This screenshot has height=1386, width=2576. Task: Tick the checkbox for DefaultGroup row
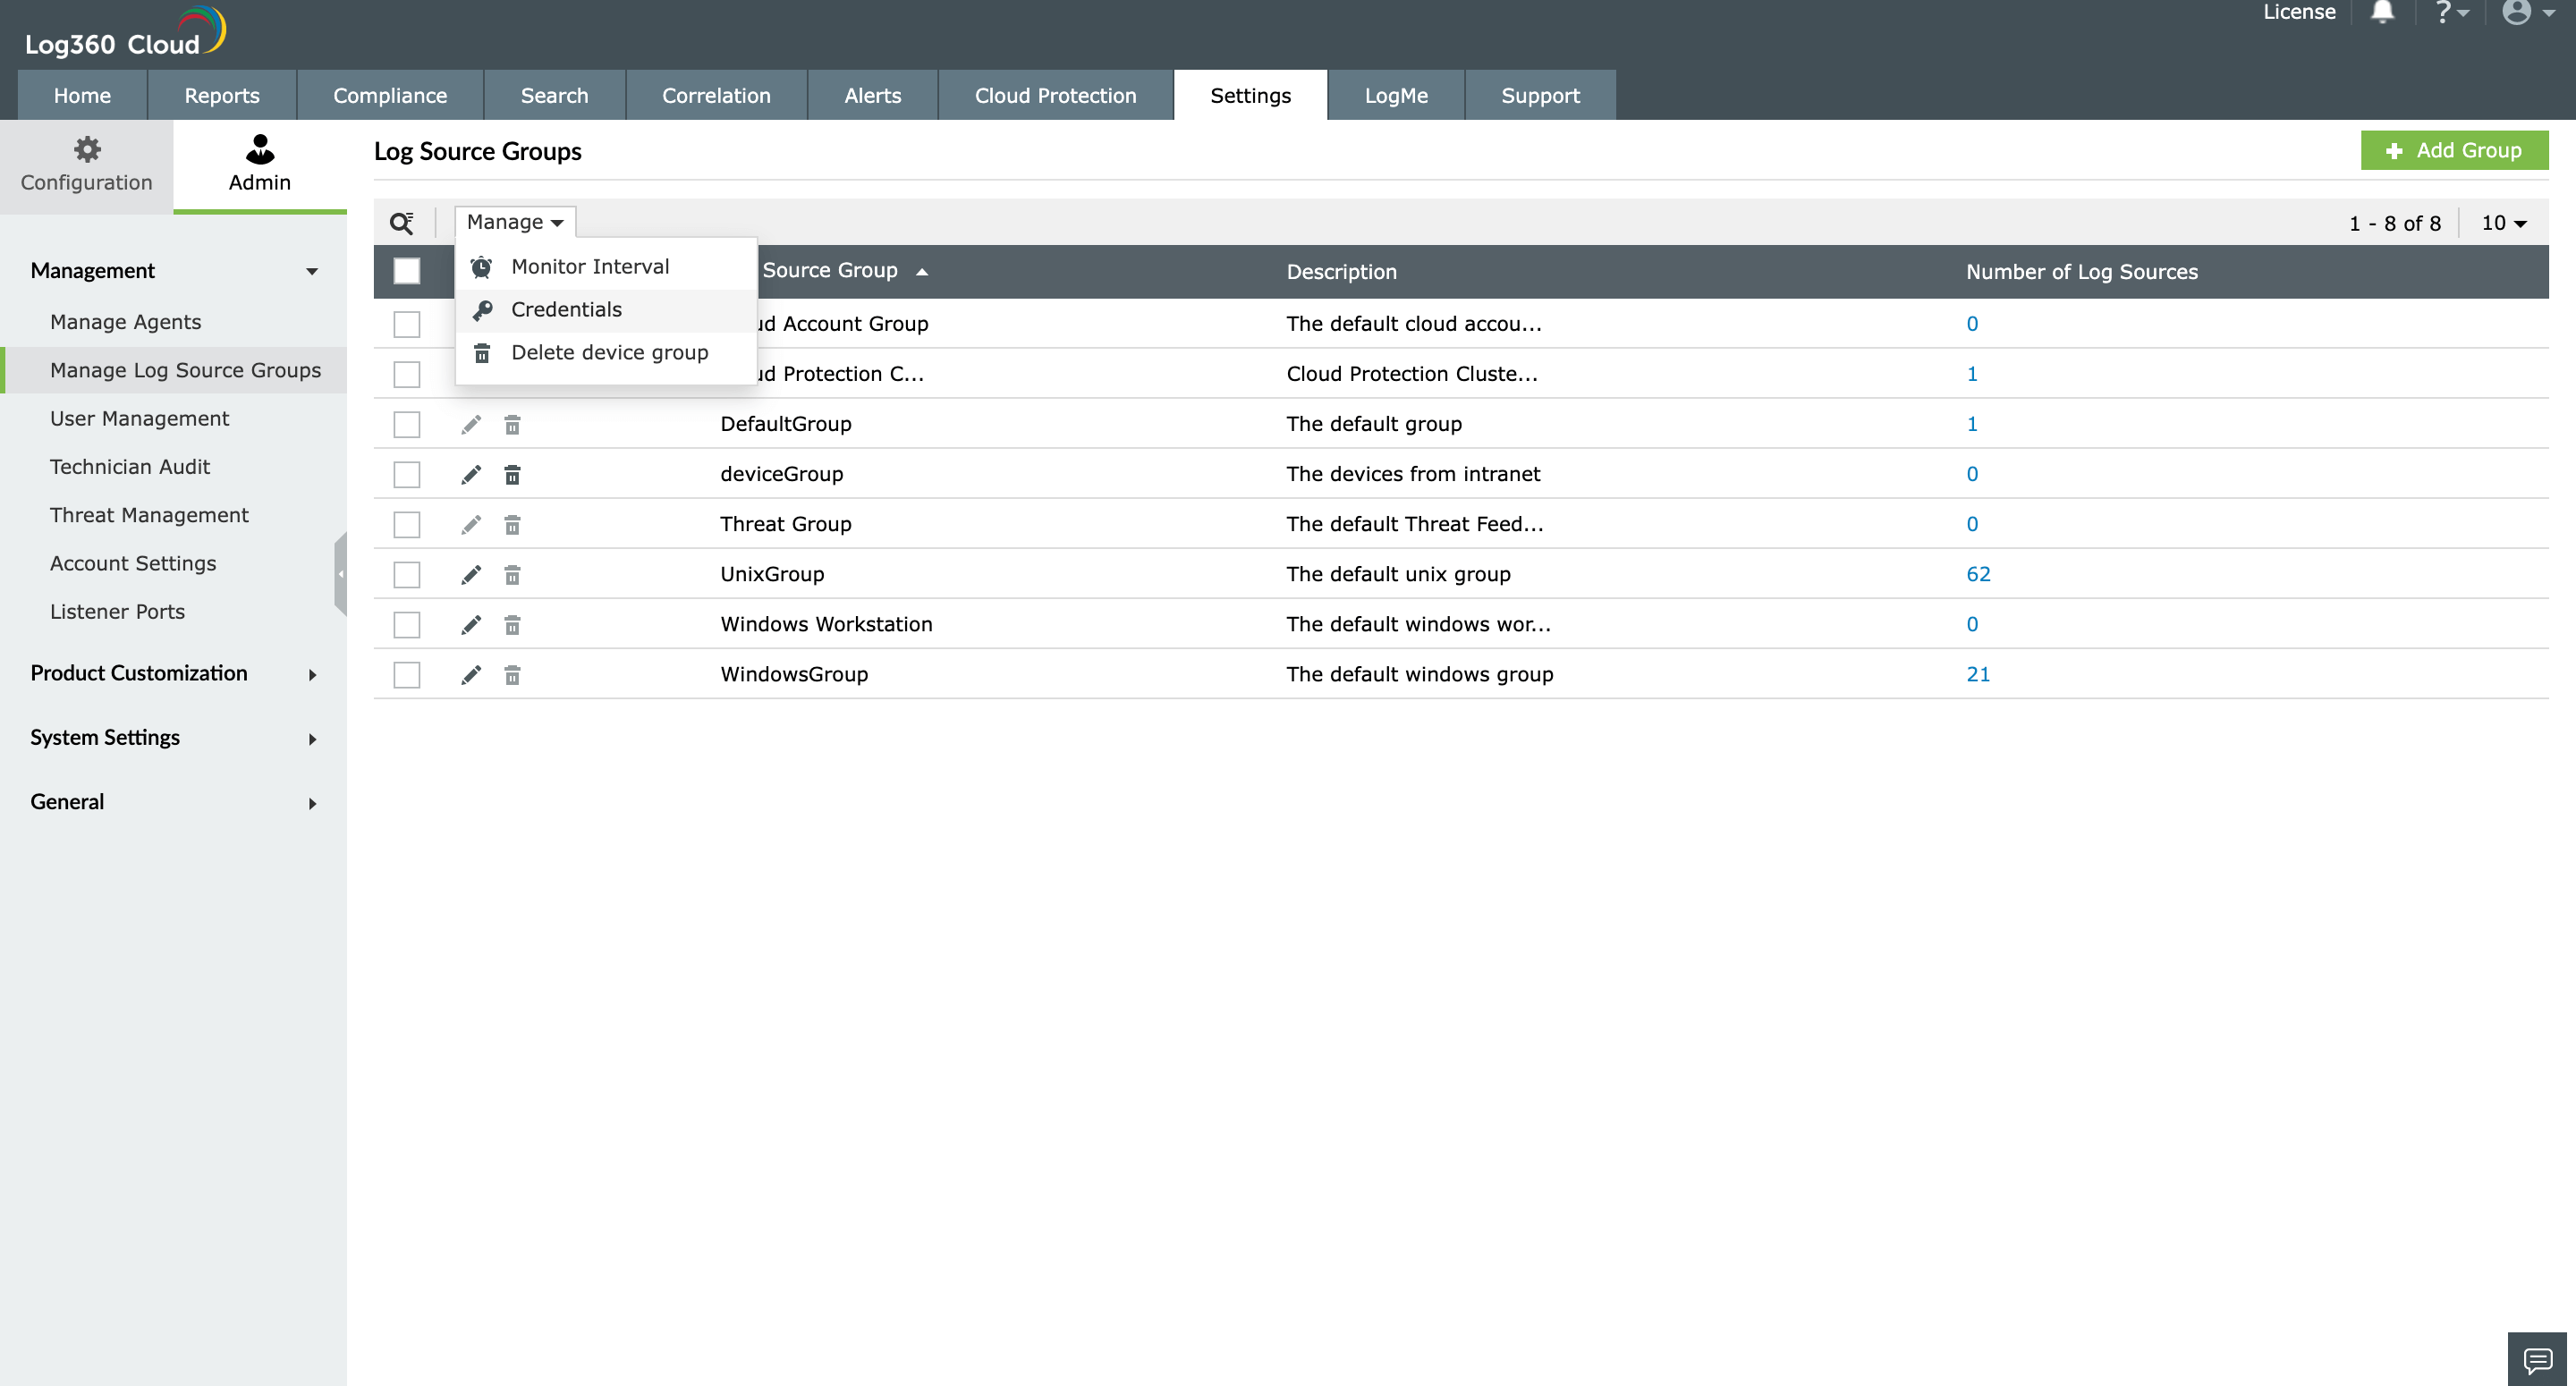point(406,424)
